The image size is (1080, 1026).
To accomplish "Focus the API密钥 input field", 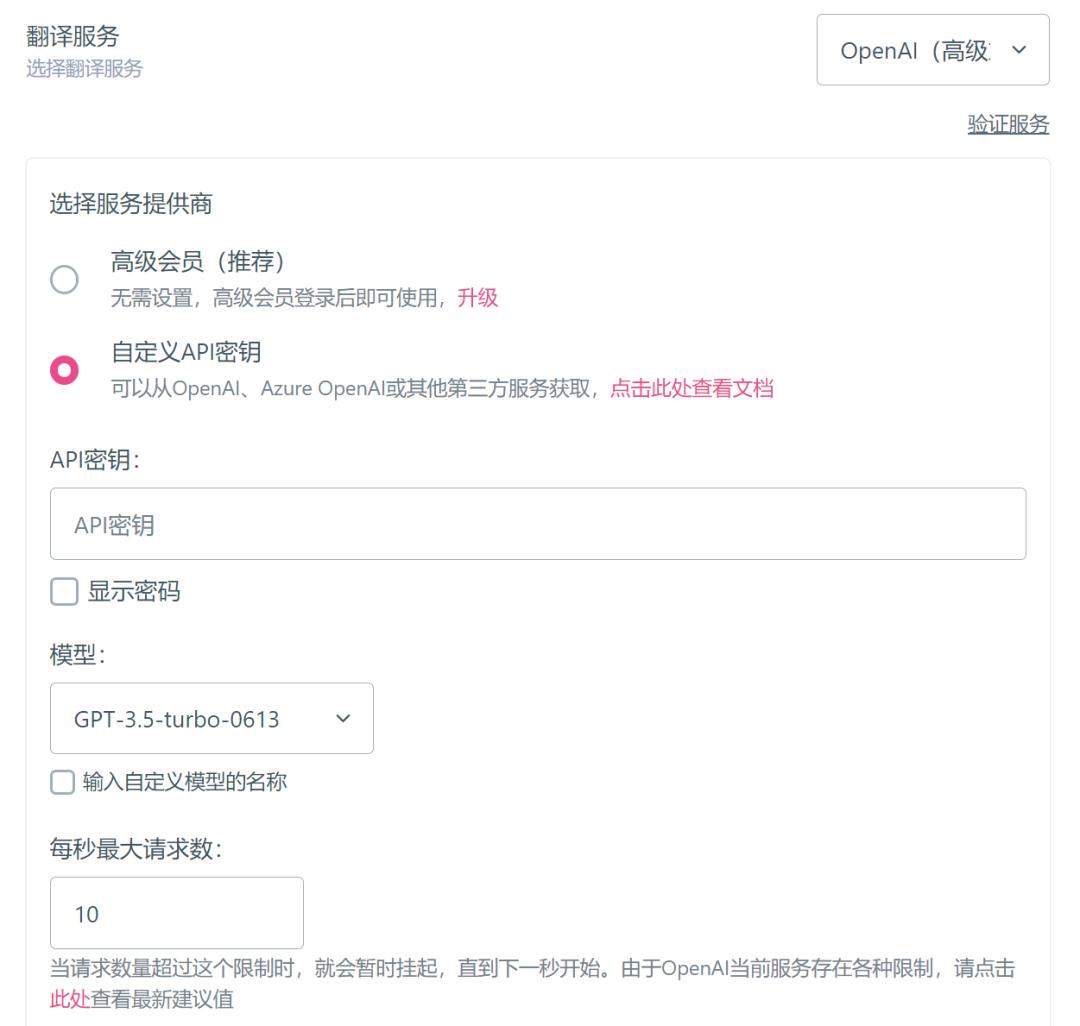I will click(x=538, y=524).
